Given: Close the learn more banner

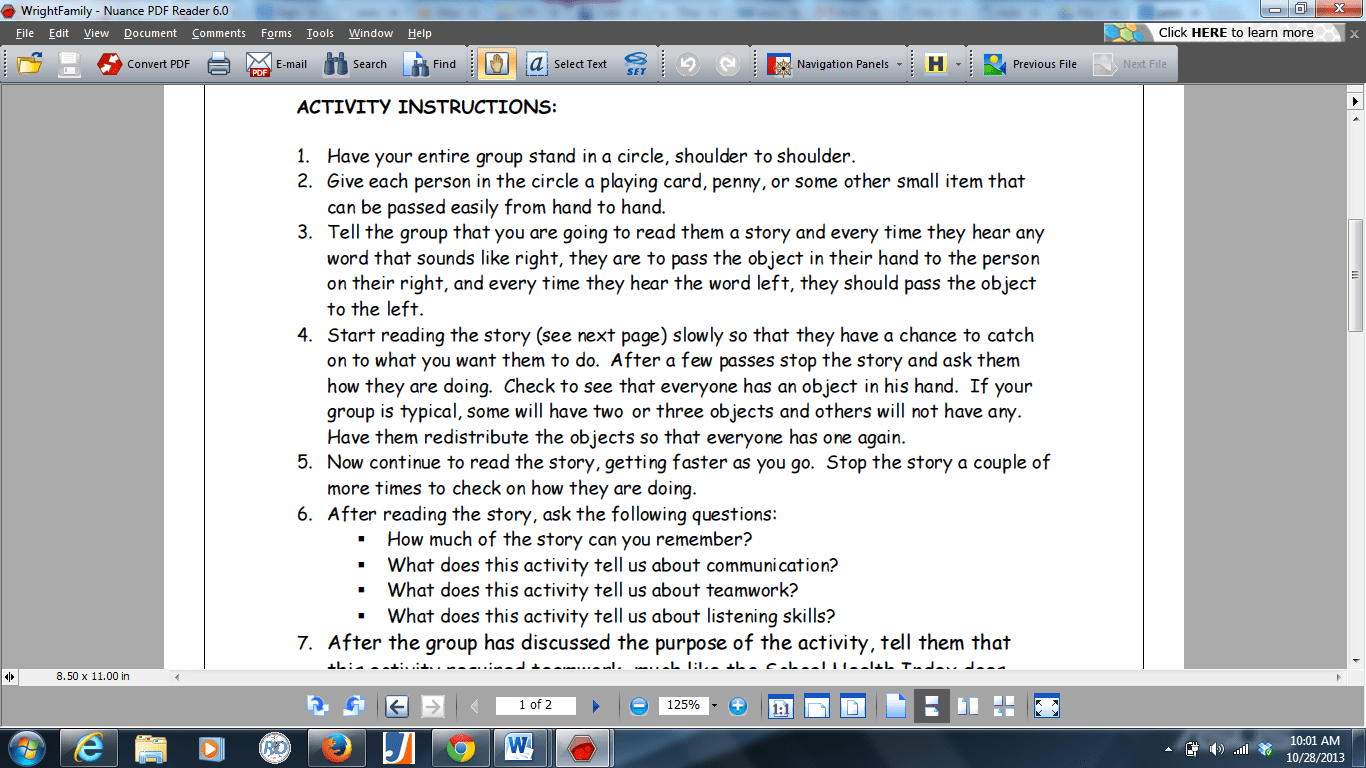Looking at the screenshot, I should [1353, 33].
